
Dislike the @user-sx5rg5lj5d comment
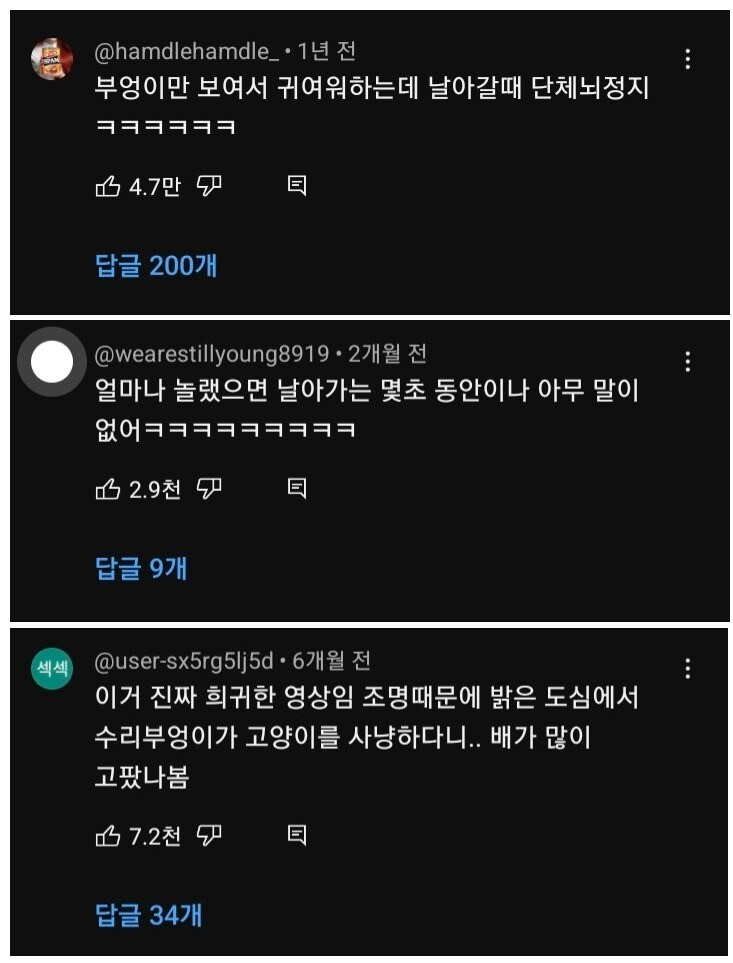click(209, 836)
